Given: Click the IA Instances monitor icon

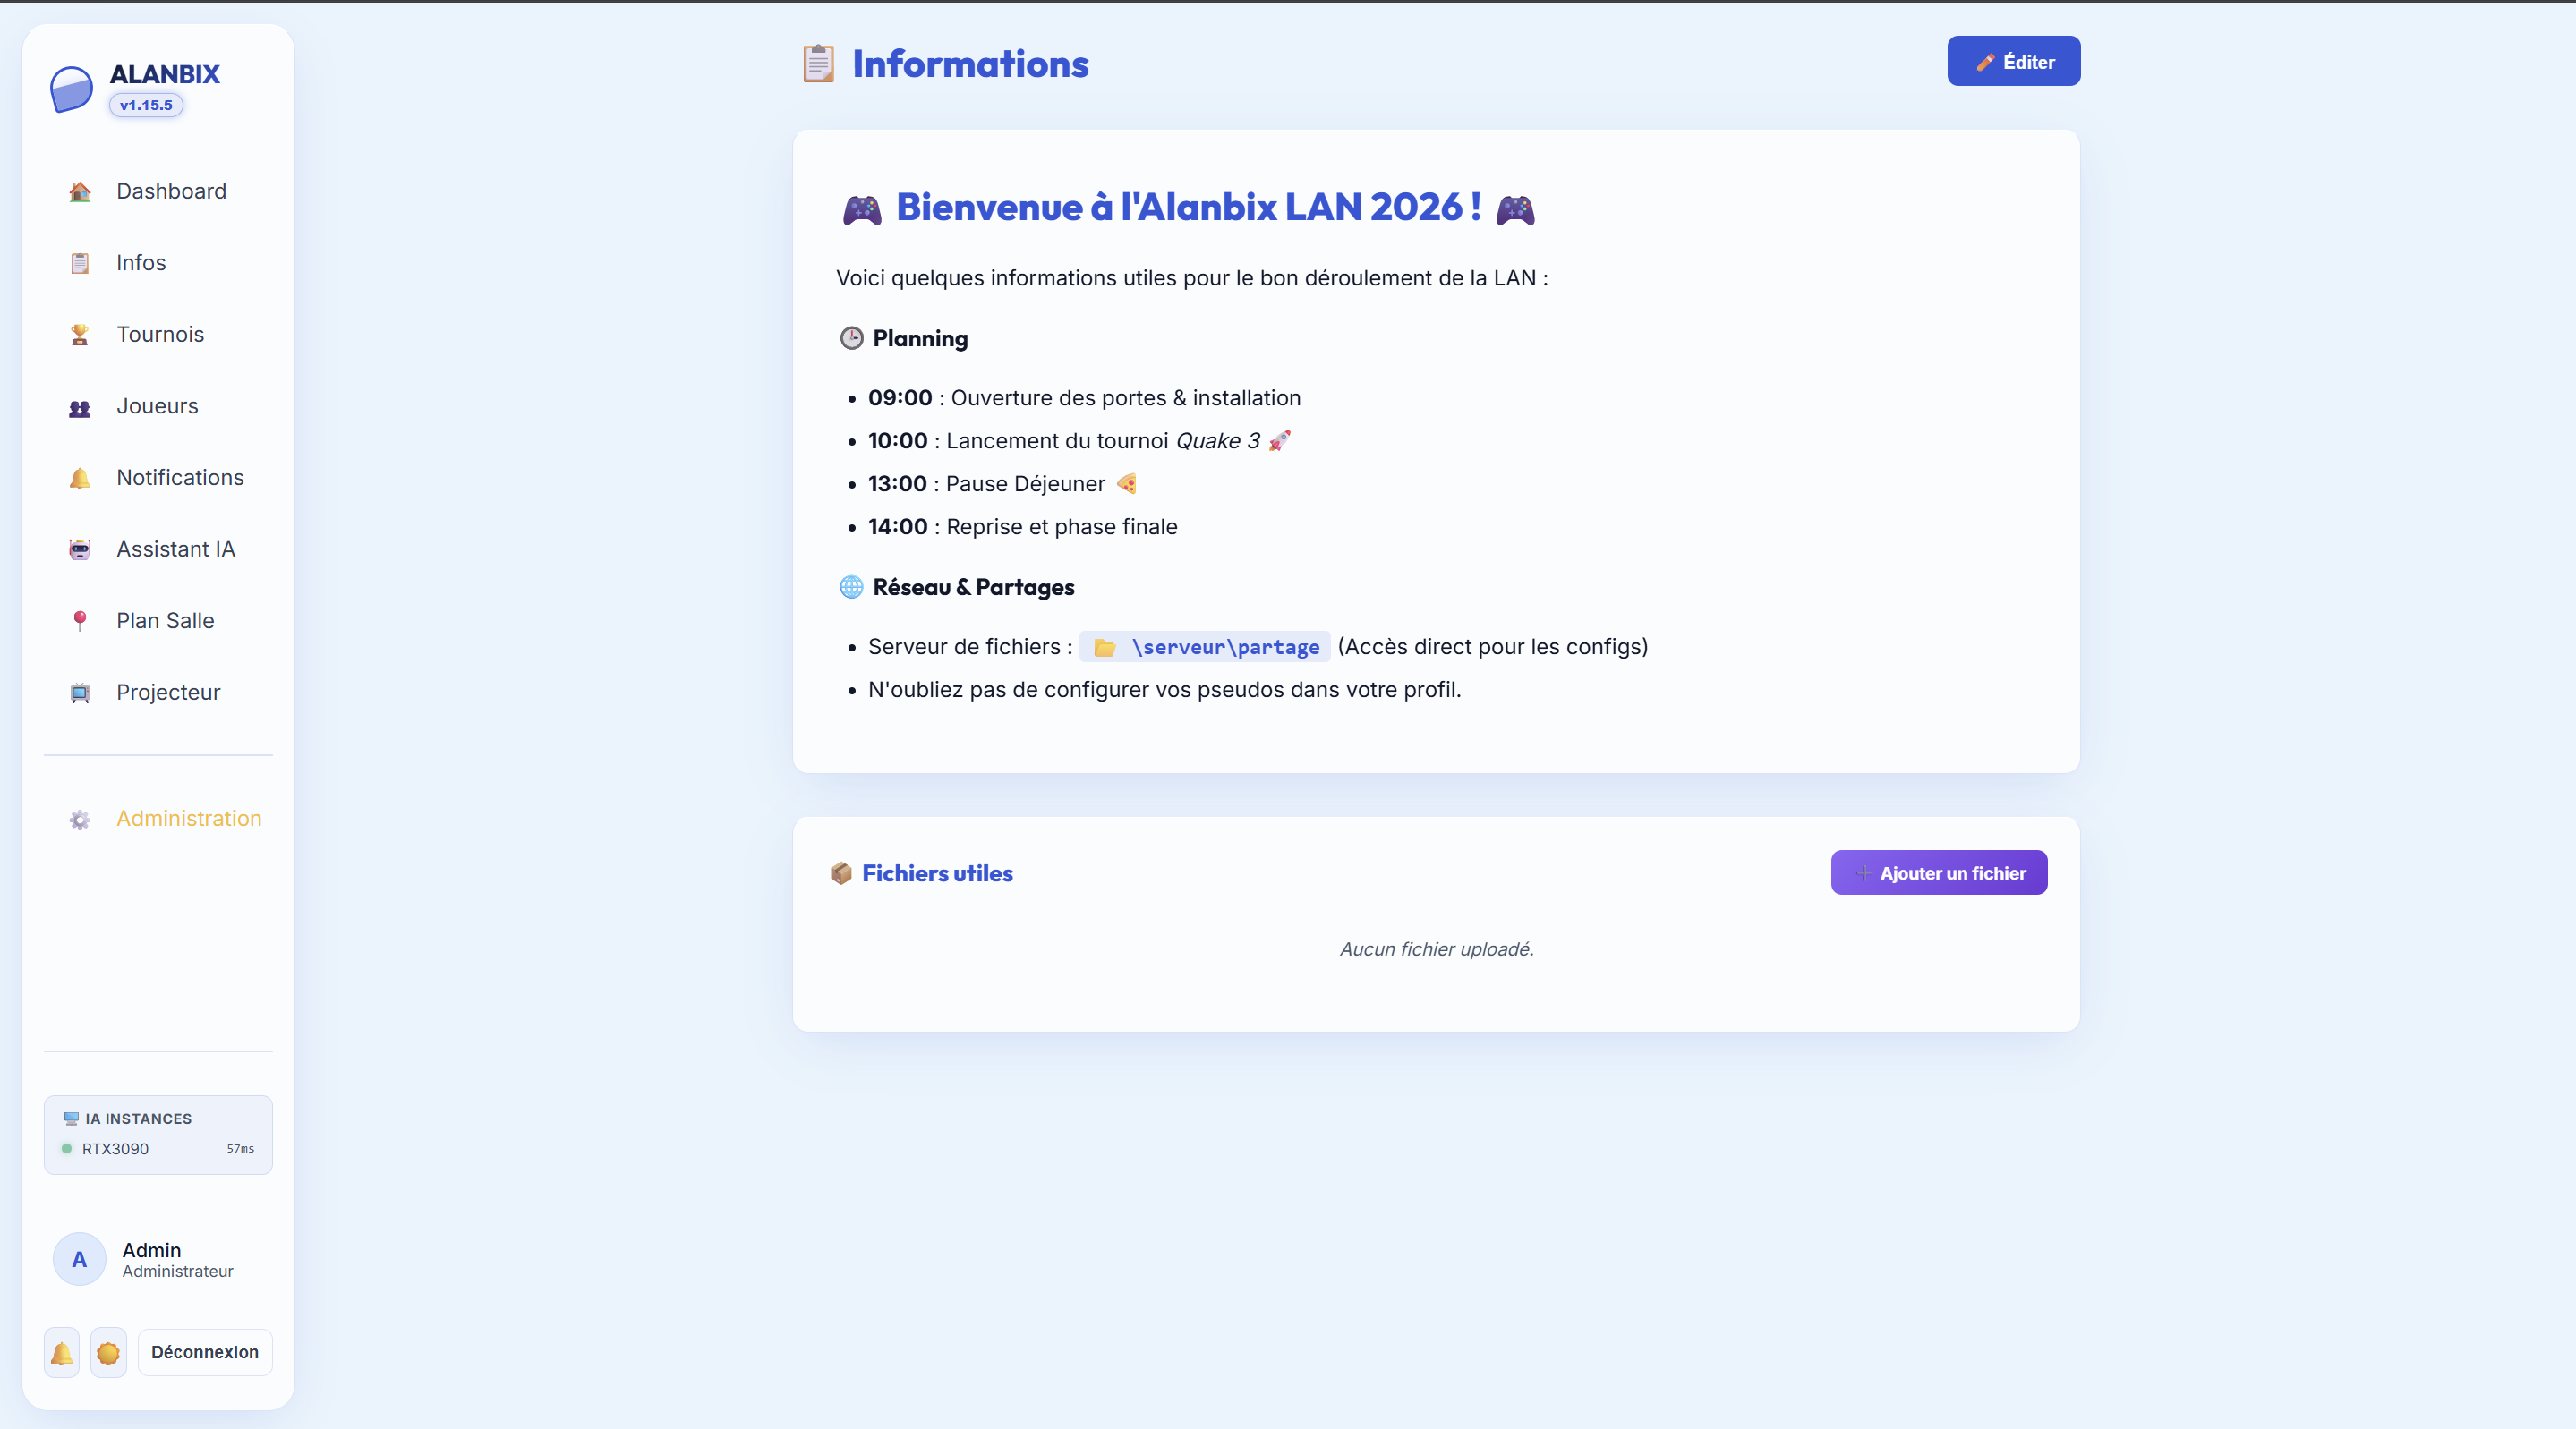Looking at the screenshot, I should pos(71,1119).
